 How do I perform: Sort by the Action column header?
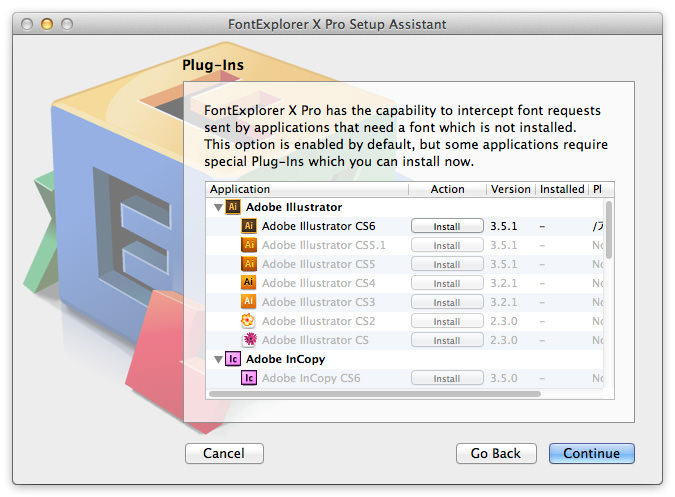[447, 189]
